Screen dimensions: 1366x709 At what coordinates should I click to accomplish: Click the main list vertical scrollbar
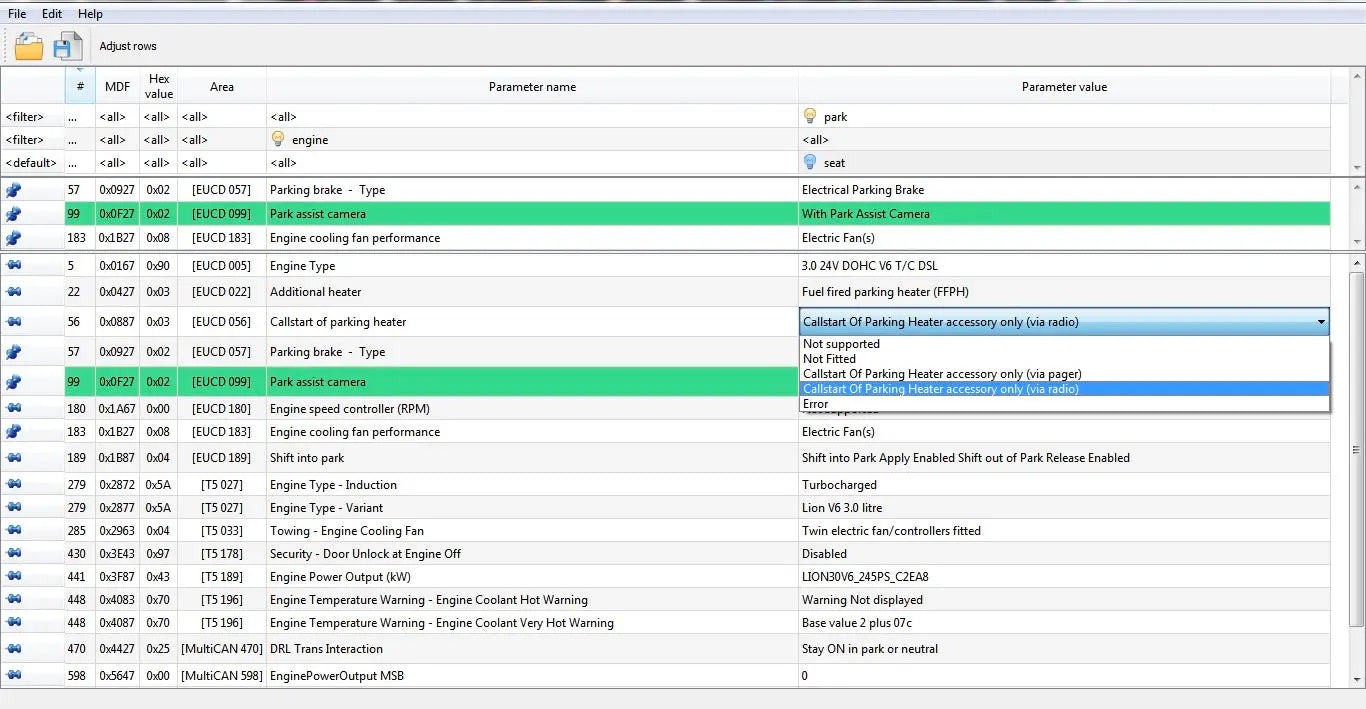1357,450
